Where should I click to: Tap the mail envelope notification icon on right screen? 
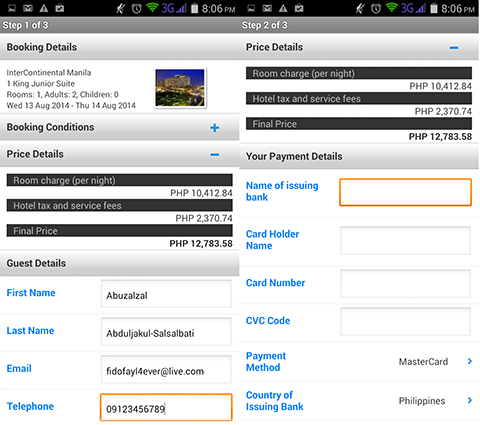tap(267, 8)
